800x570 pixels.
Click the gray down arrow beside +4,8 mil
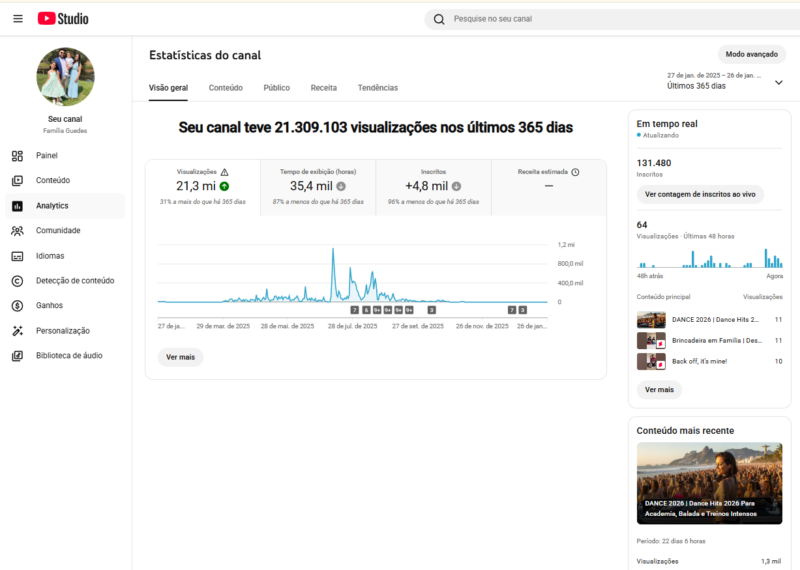pos(457,186)
